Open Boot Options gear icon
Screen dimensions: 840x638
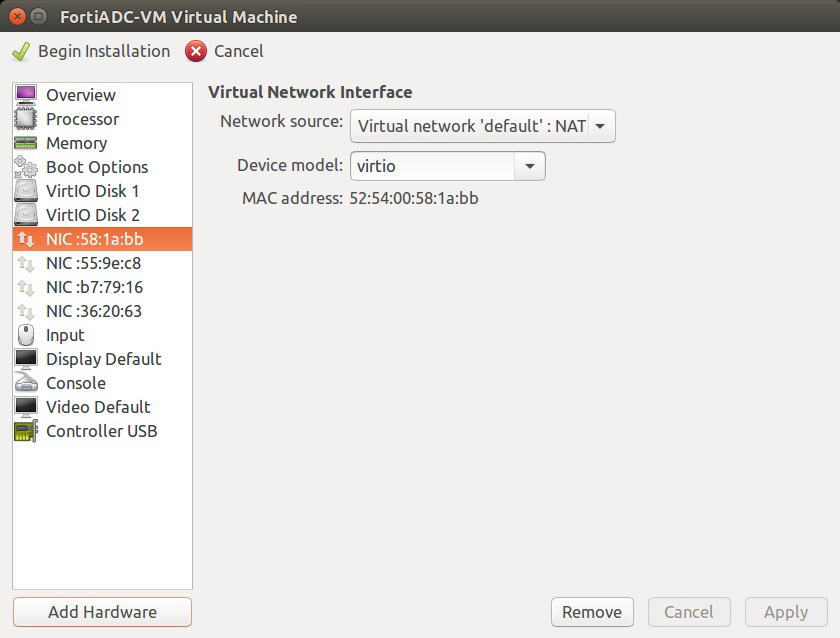(26, 167)
